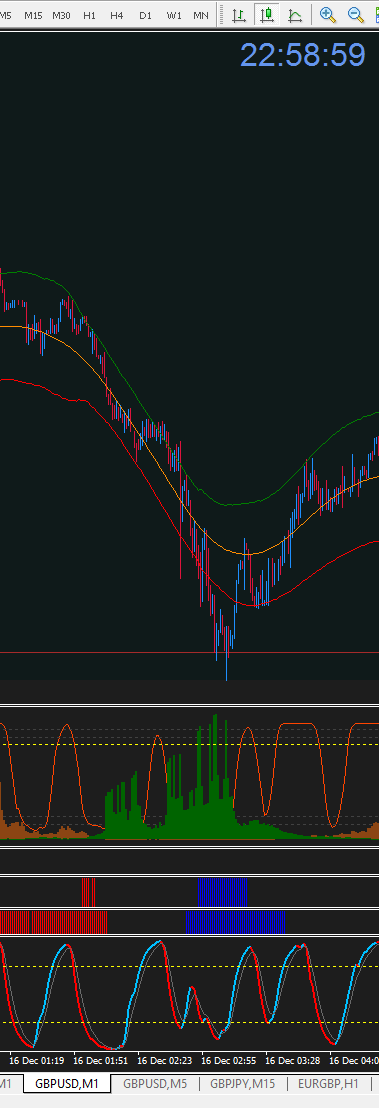The width and height of the screenshot is (379, 1108).
Task: Zoom out of the chart
Action: click(356, 14)
